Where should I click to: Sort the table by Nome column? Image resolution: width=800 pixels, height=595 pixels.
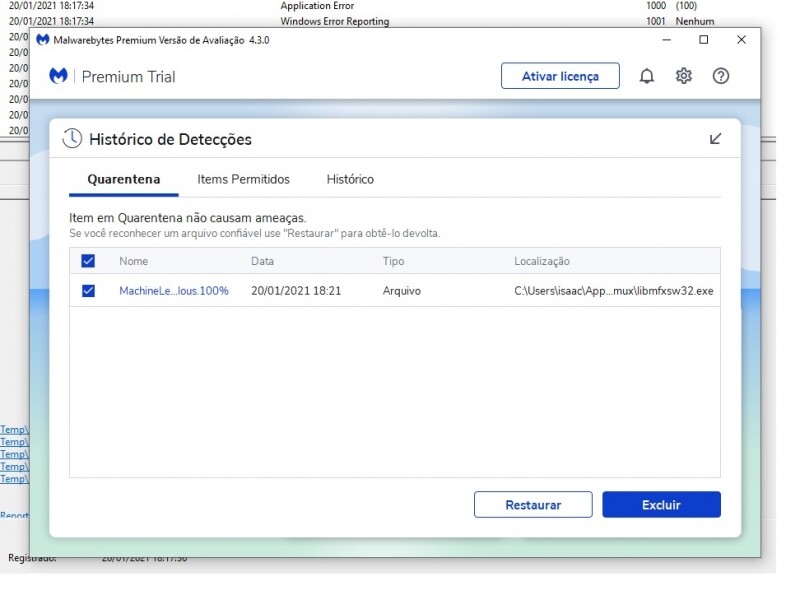(x=133, y=261)
